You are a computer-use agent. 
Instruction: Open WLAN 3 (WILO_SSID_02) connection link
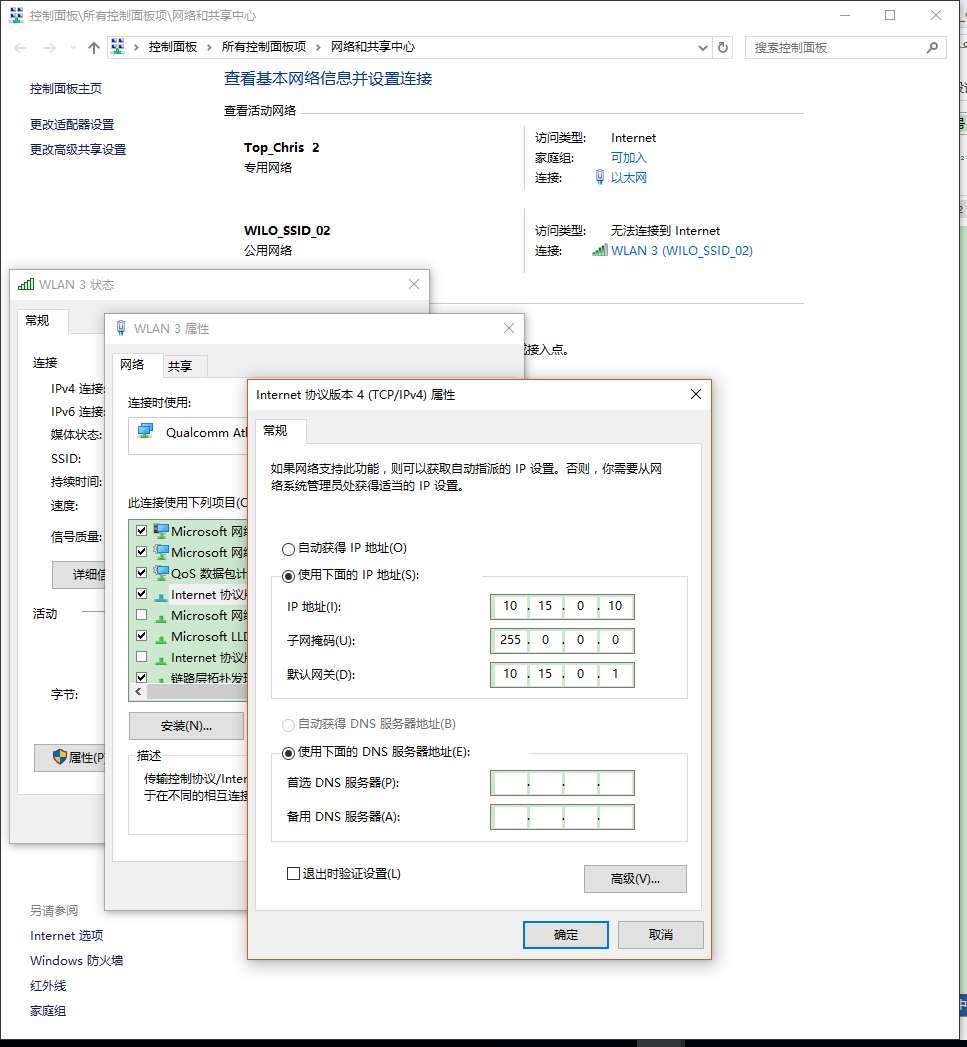682,250
